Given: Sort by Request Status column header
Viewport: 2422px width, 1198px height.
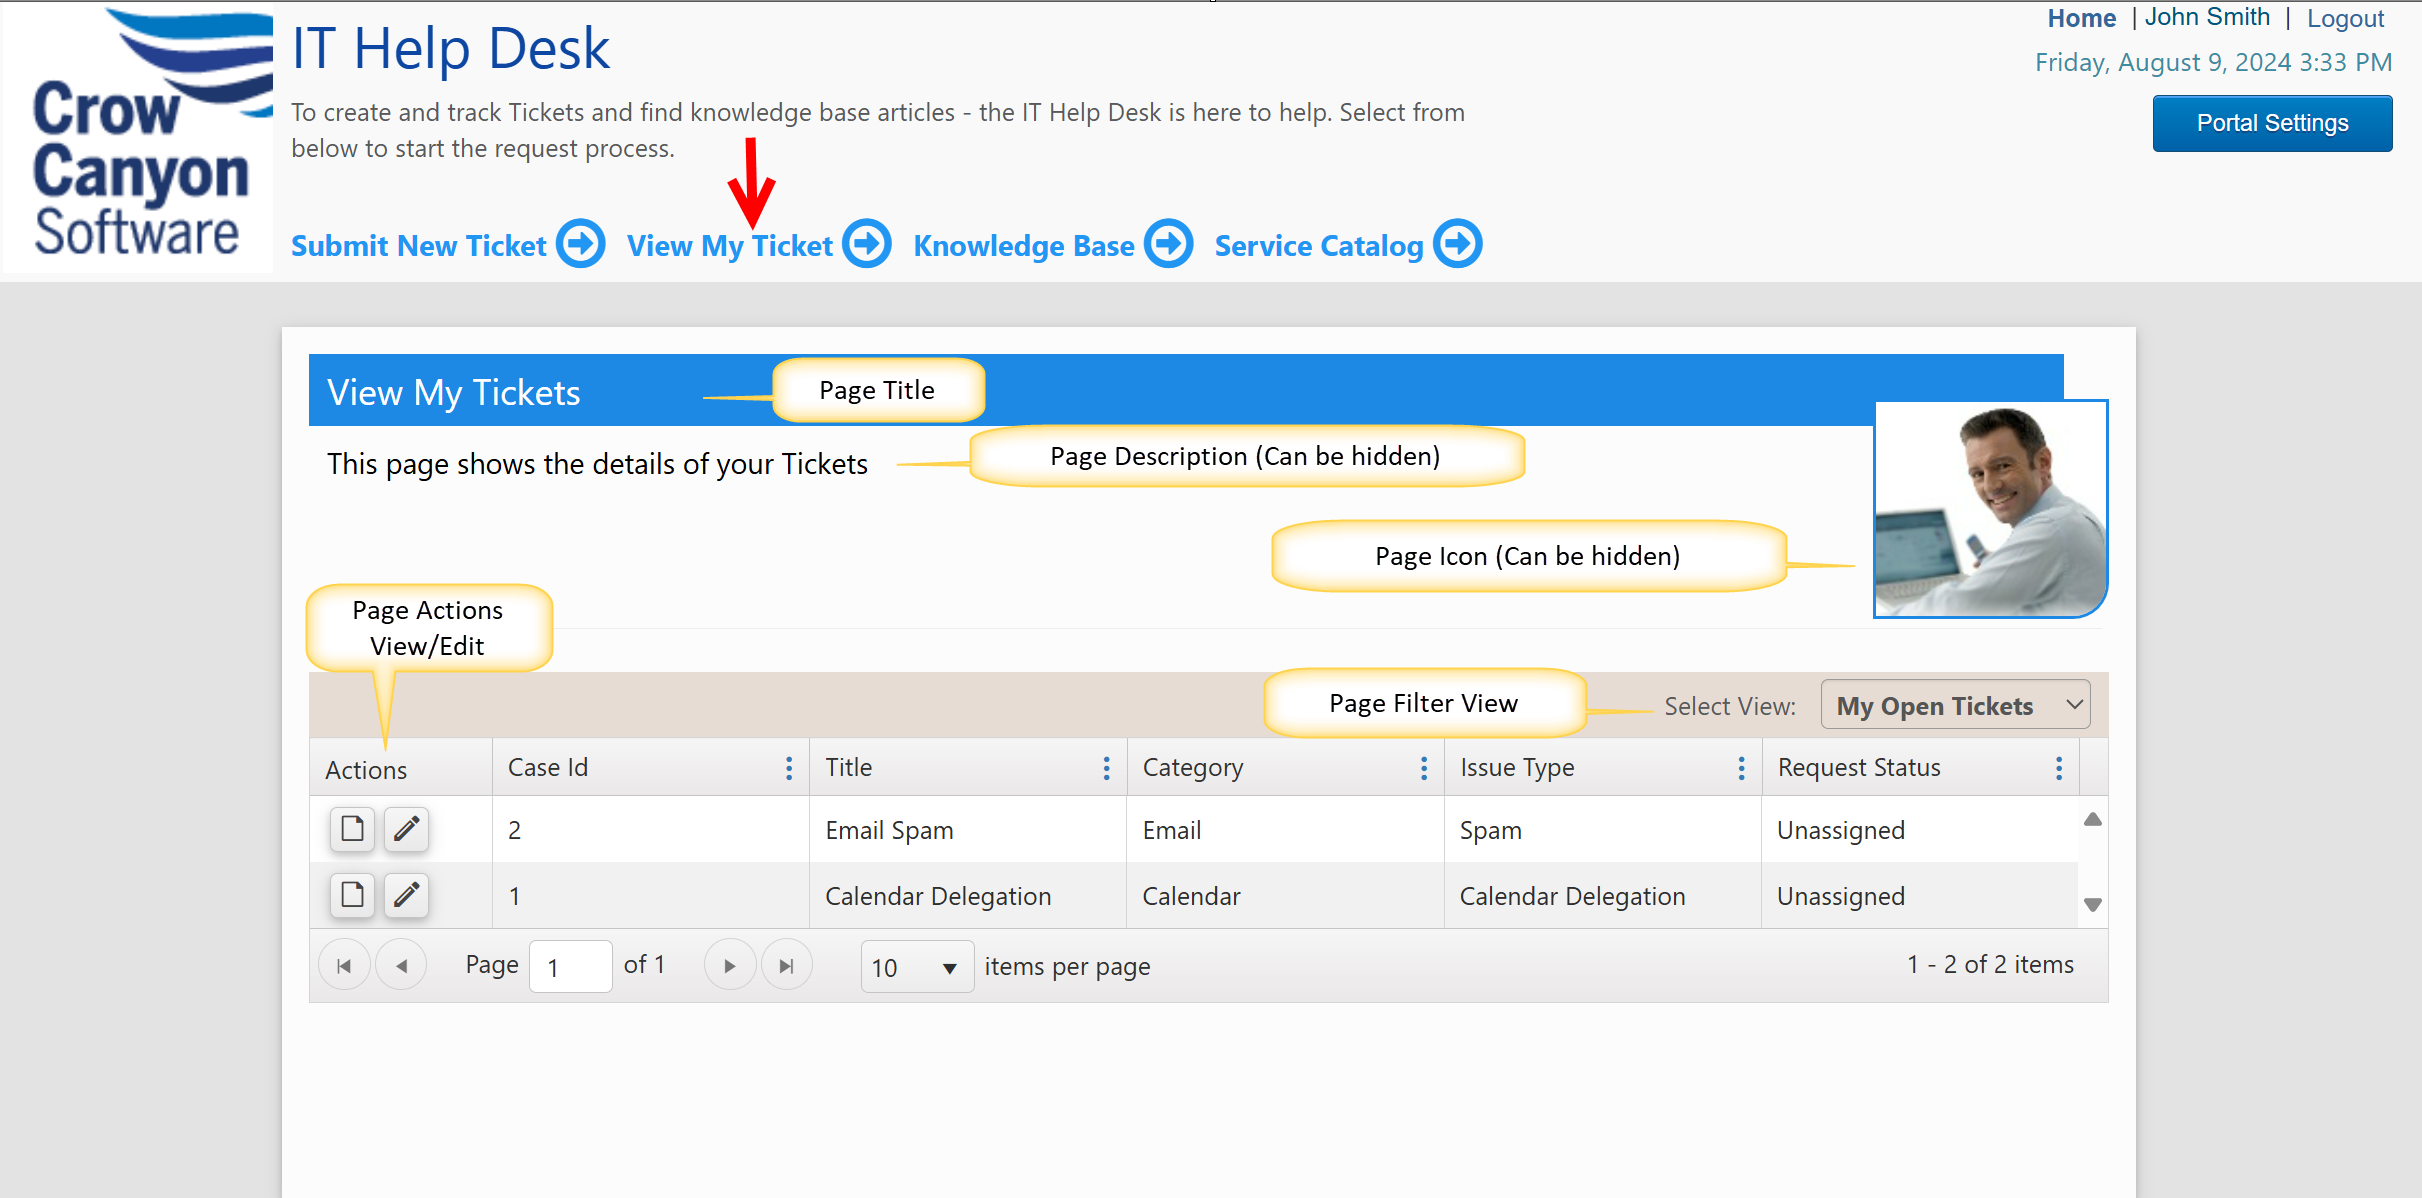Looking at the screenshot, I should click(1859, 767).
